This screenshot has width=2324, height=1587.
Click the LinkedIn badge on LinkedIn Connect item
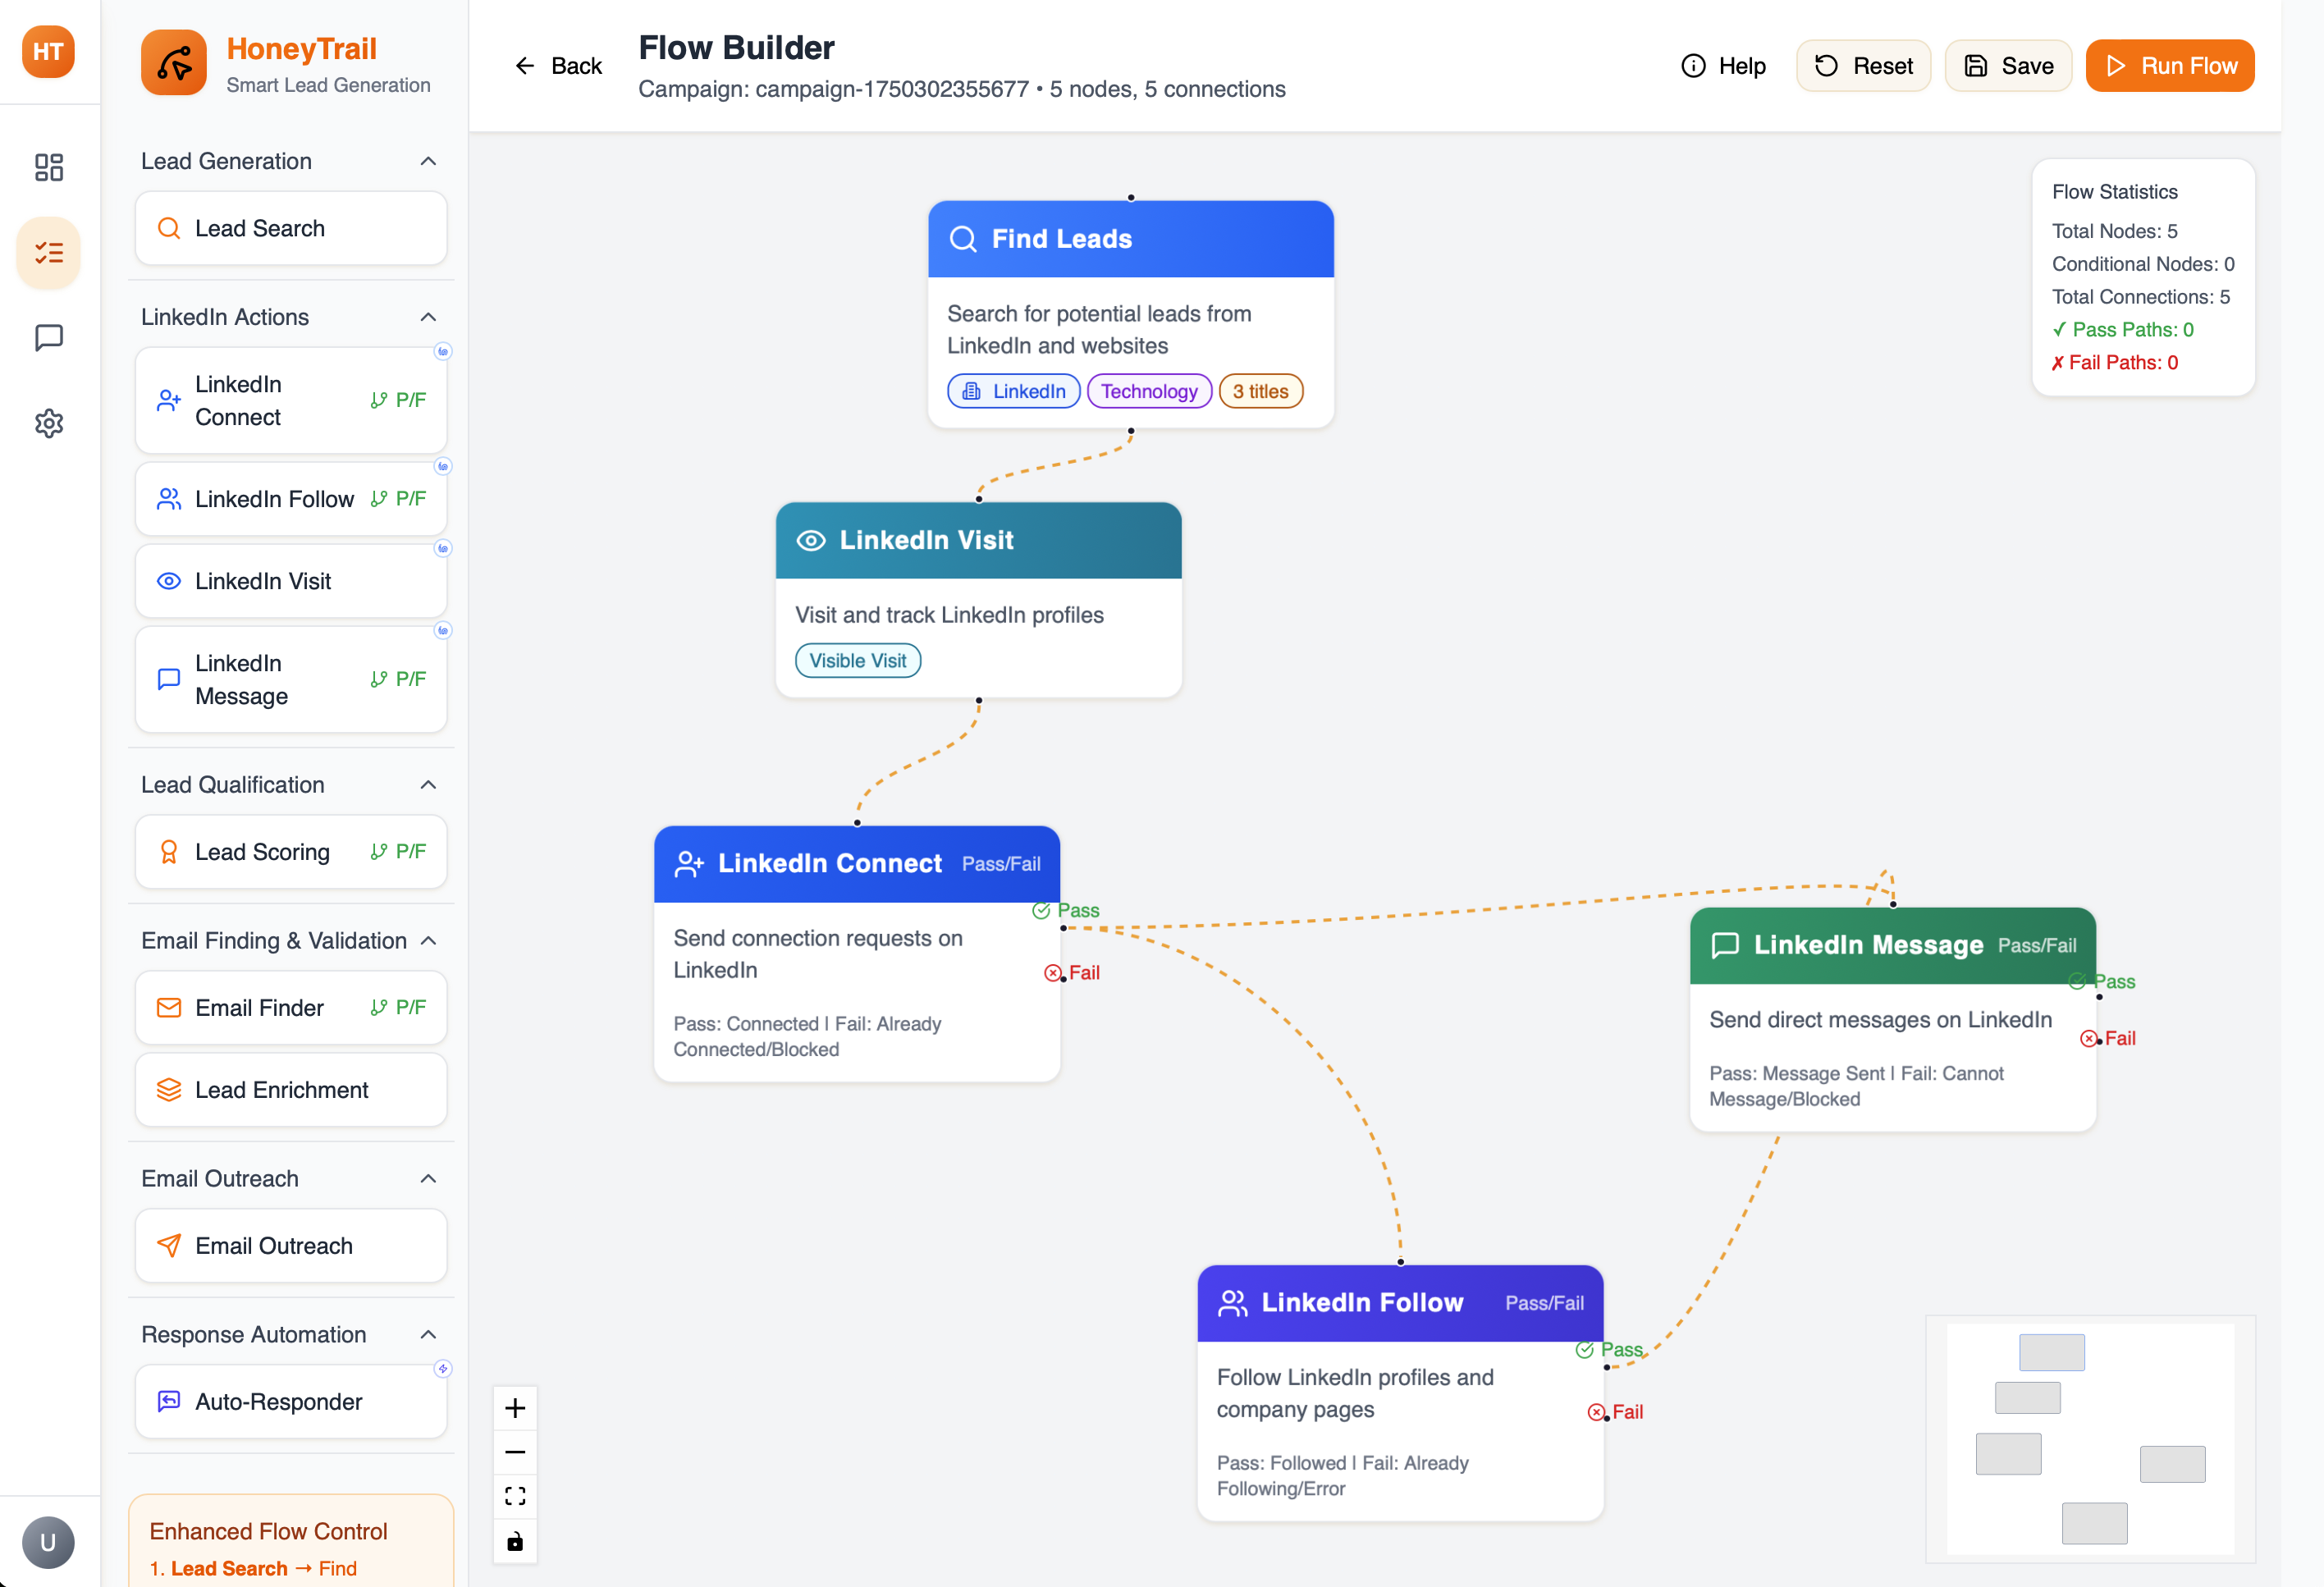(x=443, y=352)
